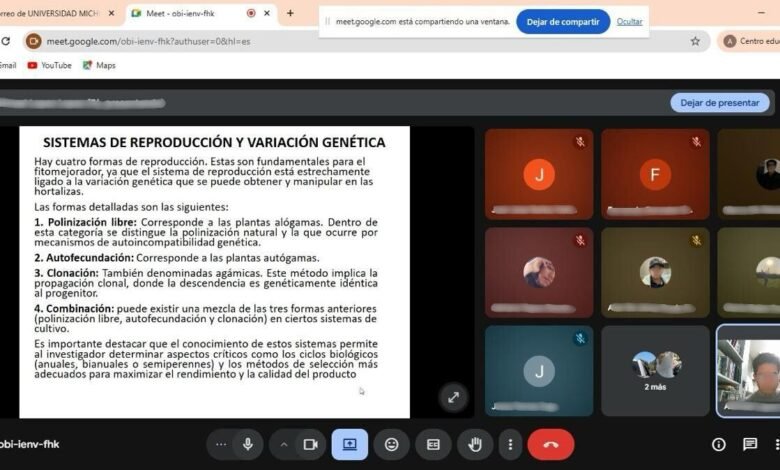Stop presenting with the highlighted screen share button
Viewport: 780px width, 470px height.
350,444
